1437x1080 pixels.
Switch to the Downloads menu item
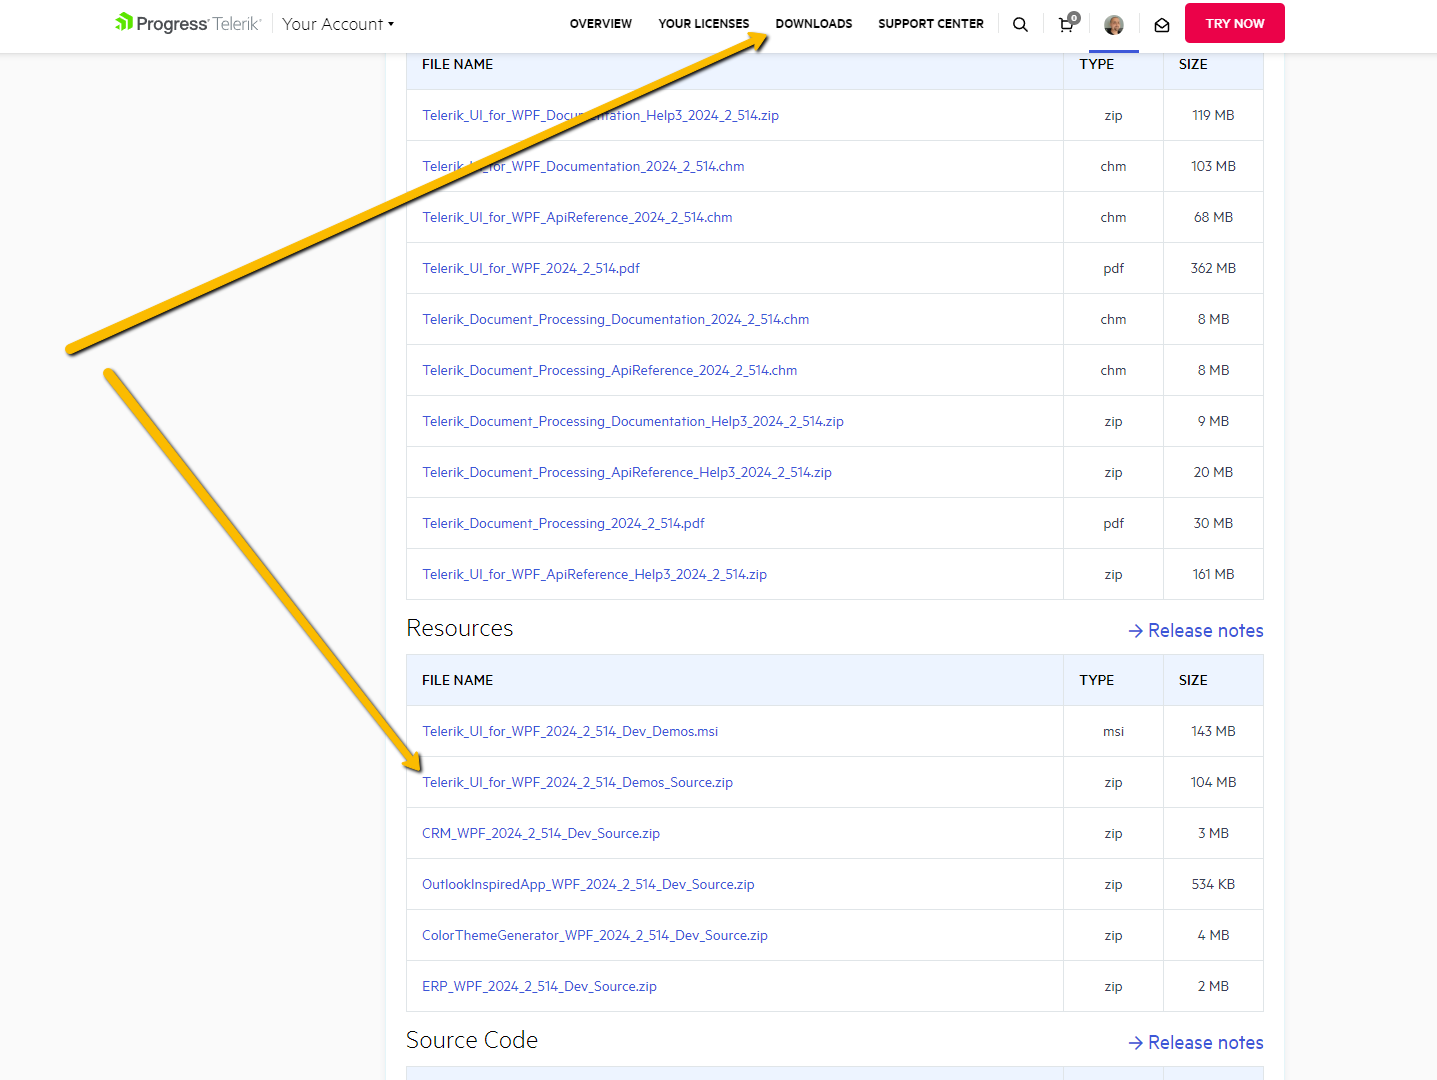click(813, 24)
